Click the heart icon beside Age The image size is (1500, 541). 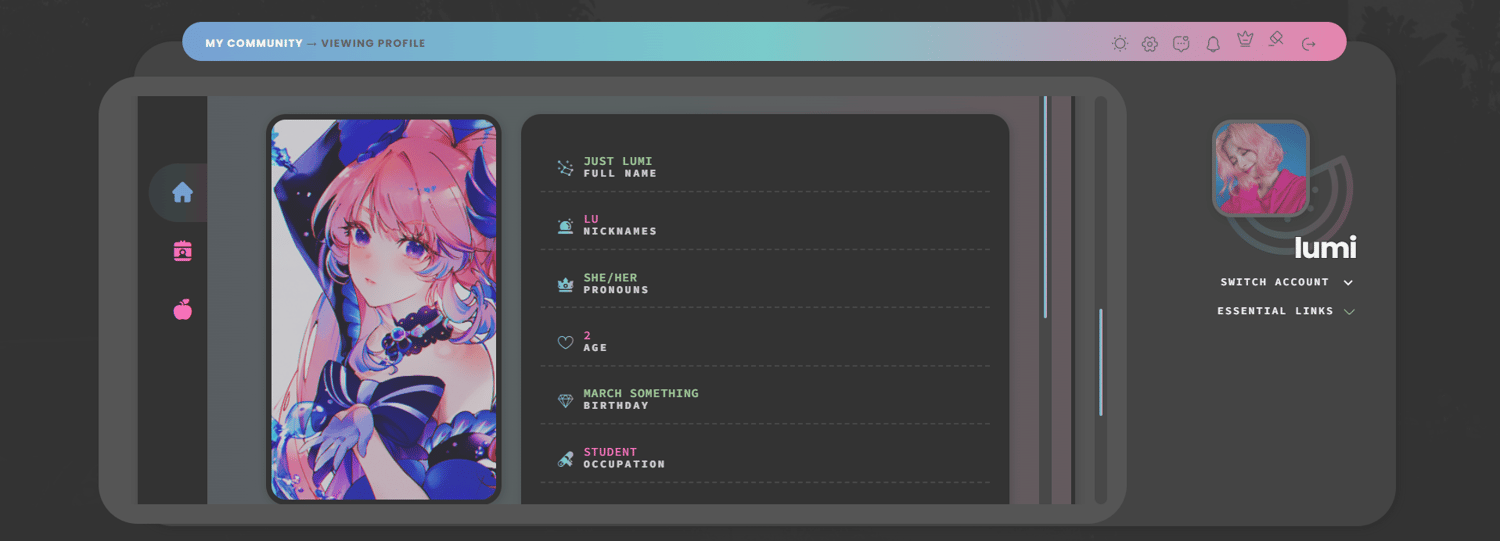pos(565,342)
